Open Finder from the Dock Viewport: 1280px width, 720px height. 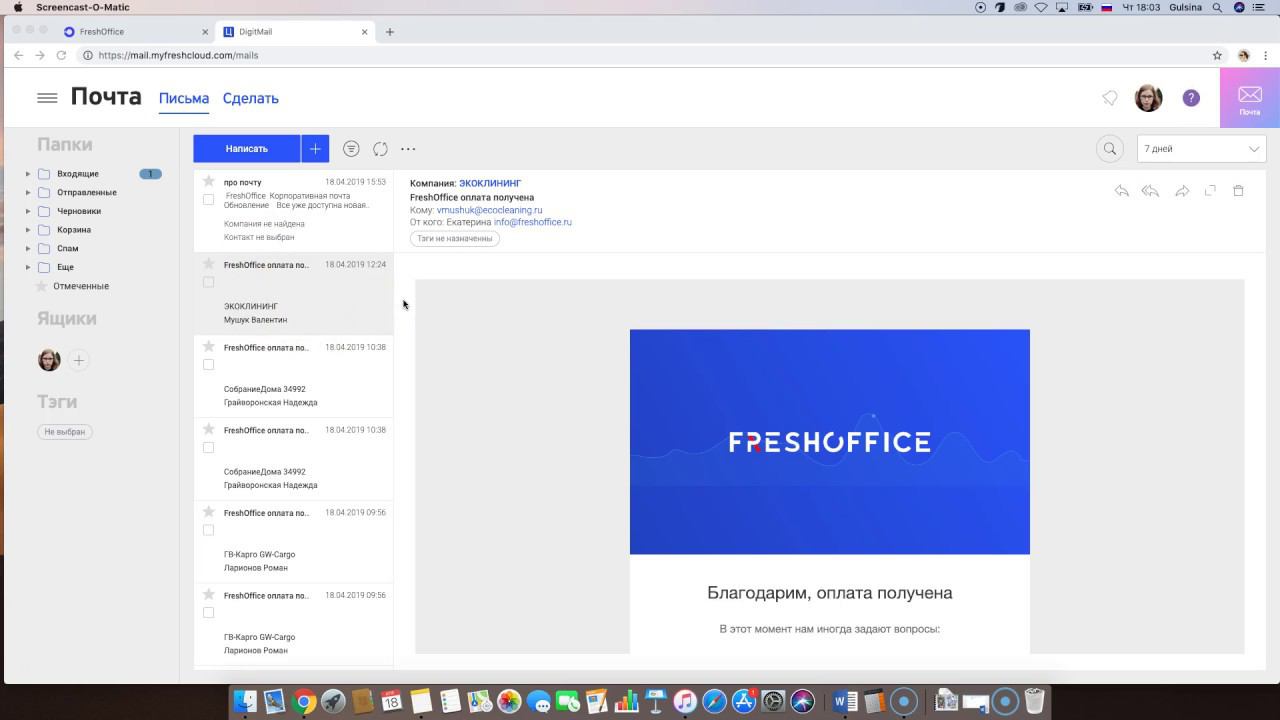pyautogui.click(x=245, y=702)
